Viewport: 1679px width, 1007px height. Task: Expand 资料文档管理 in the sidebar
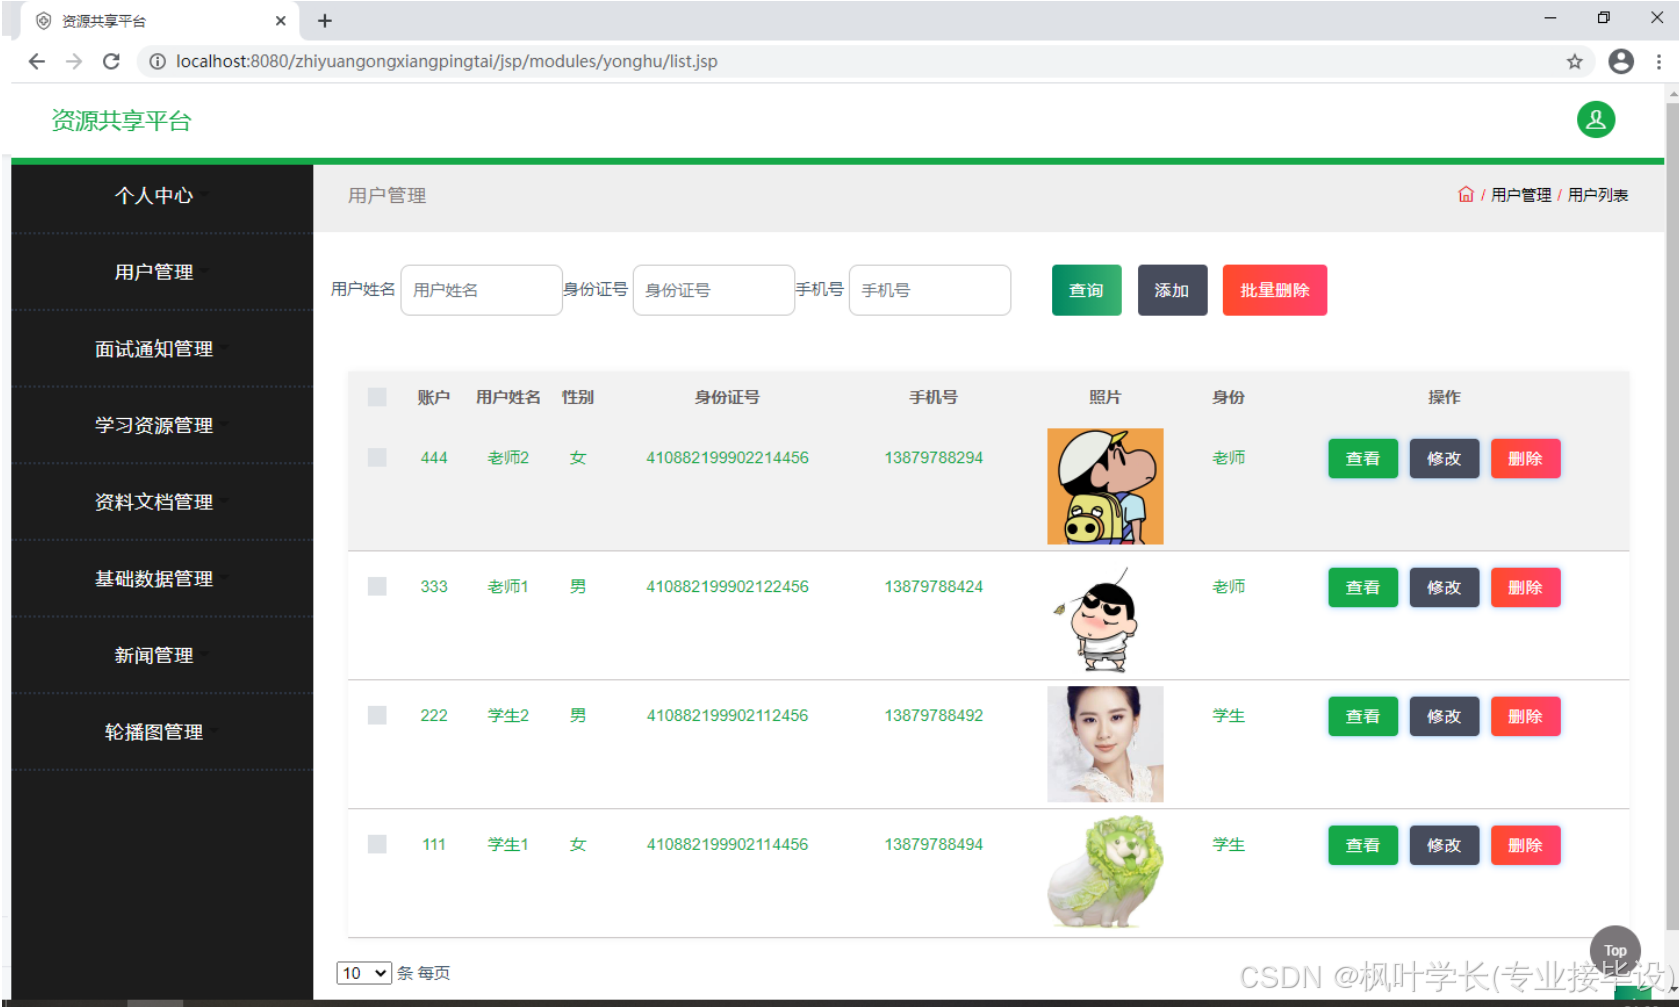tap(162, 502)
